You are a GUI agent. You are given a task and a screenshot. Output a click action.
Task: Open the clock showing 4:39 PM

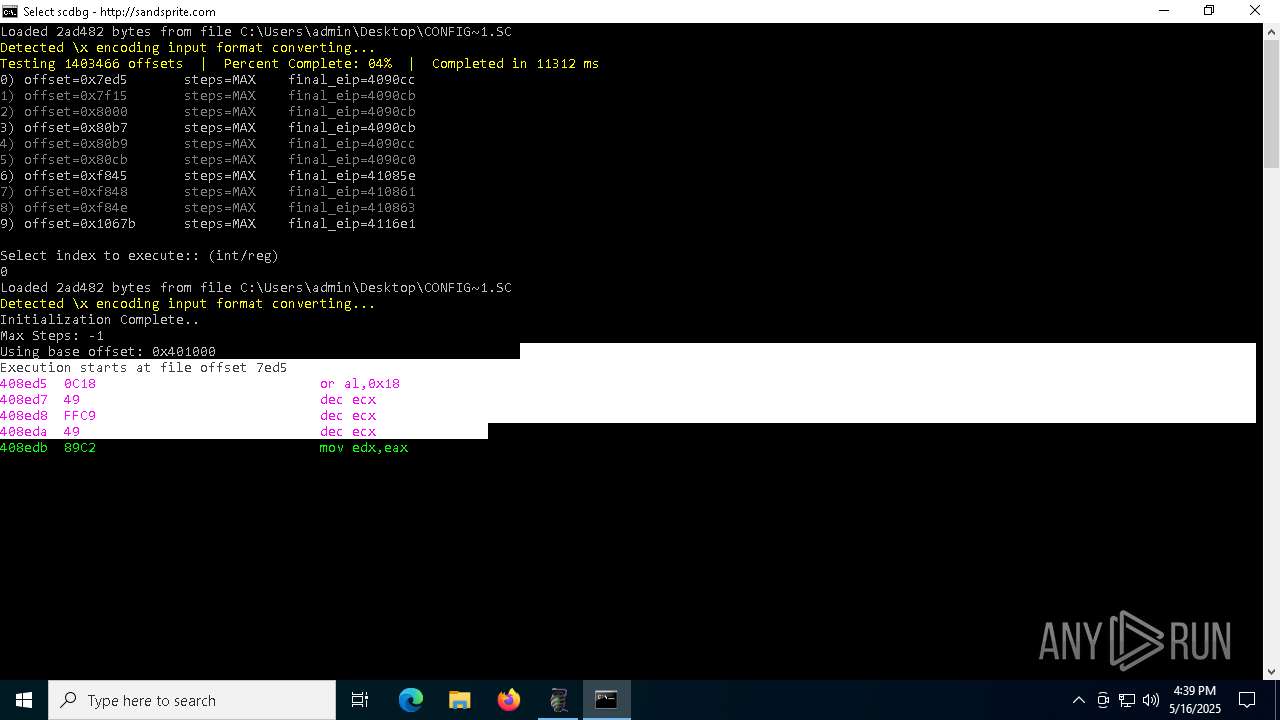1195,700
